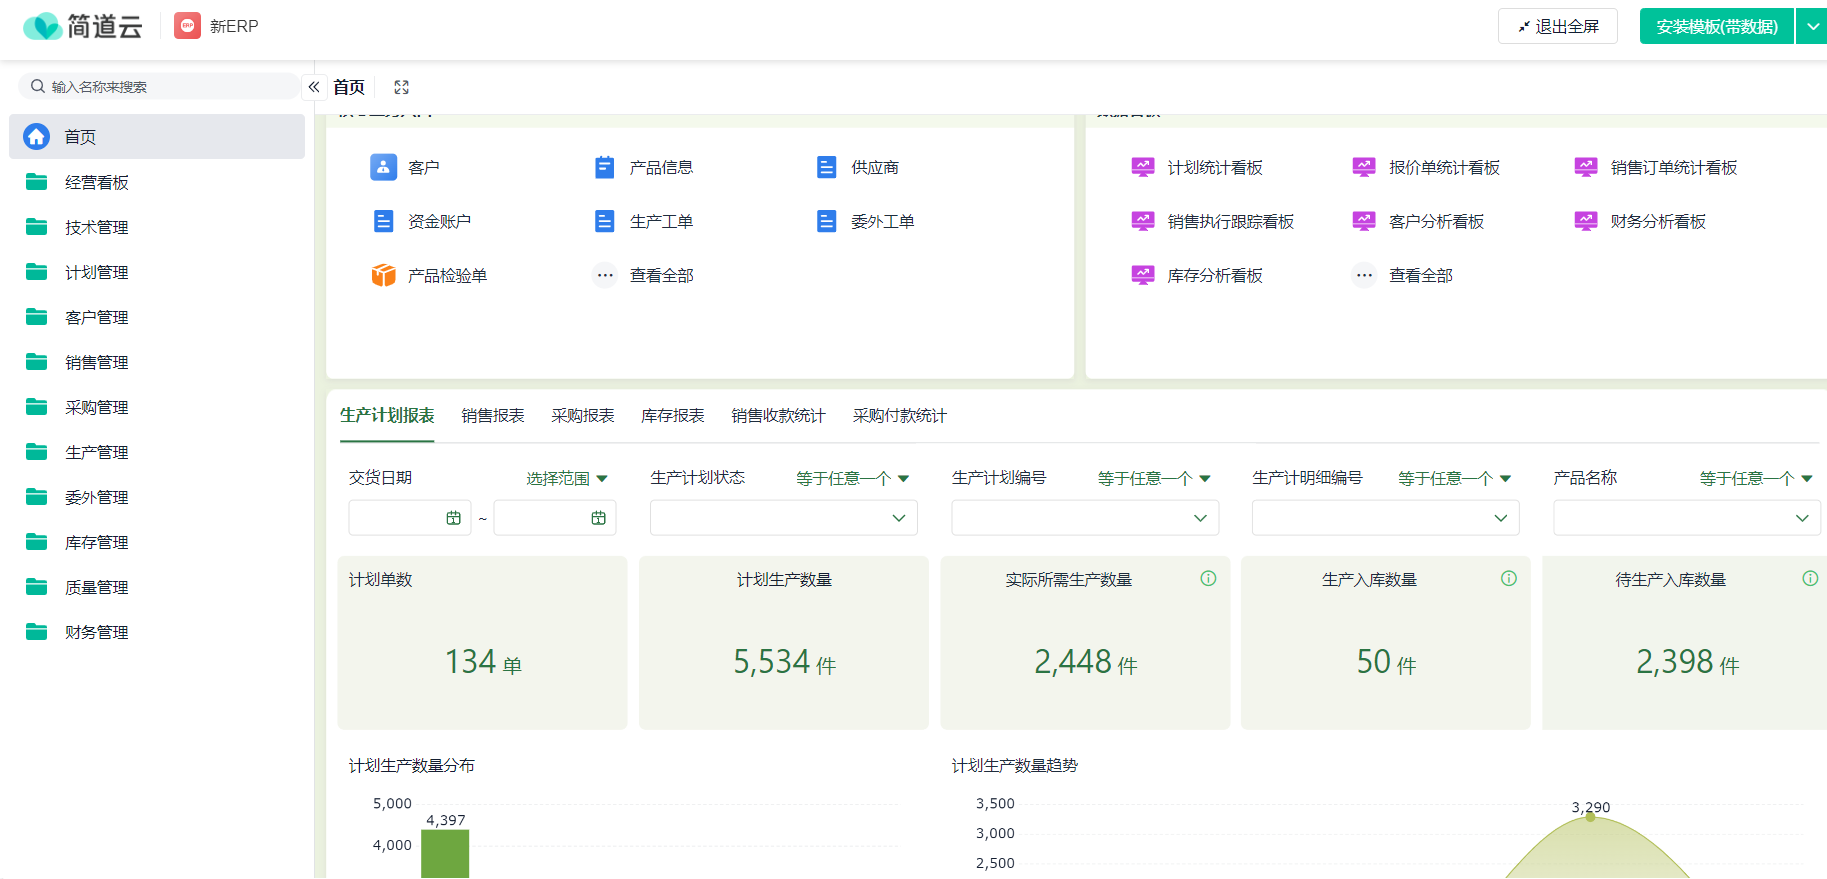
Task: Open 销售管理 folder in sidebar
Action: tap(157, 362)
